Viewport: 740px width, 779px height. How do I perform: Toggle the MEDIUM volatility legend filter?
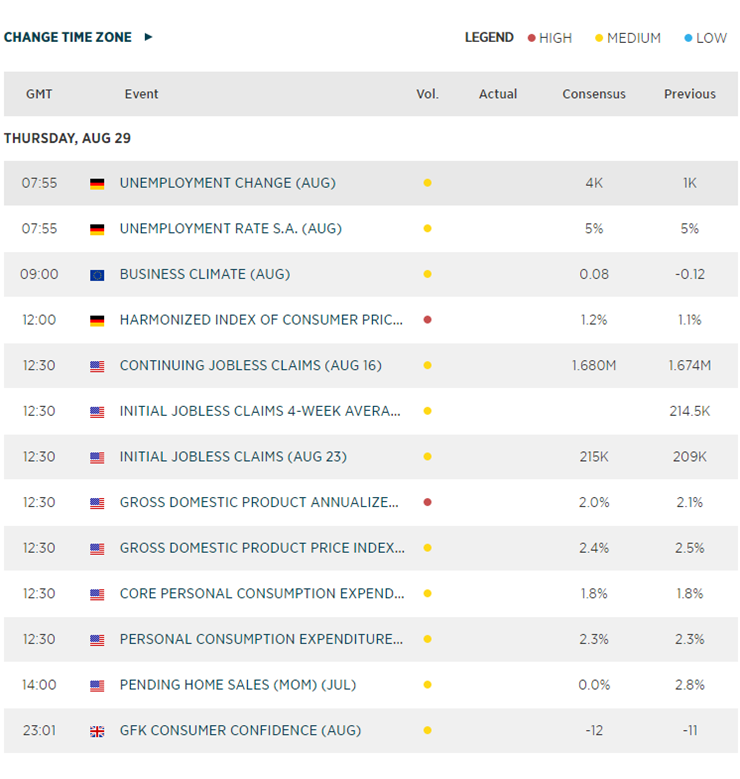(x=633, y=38)
